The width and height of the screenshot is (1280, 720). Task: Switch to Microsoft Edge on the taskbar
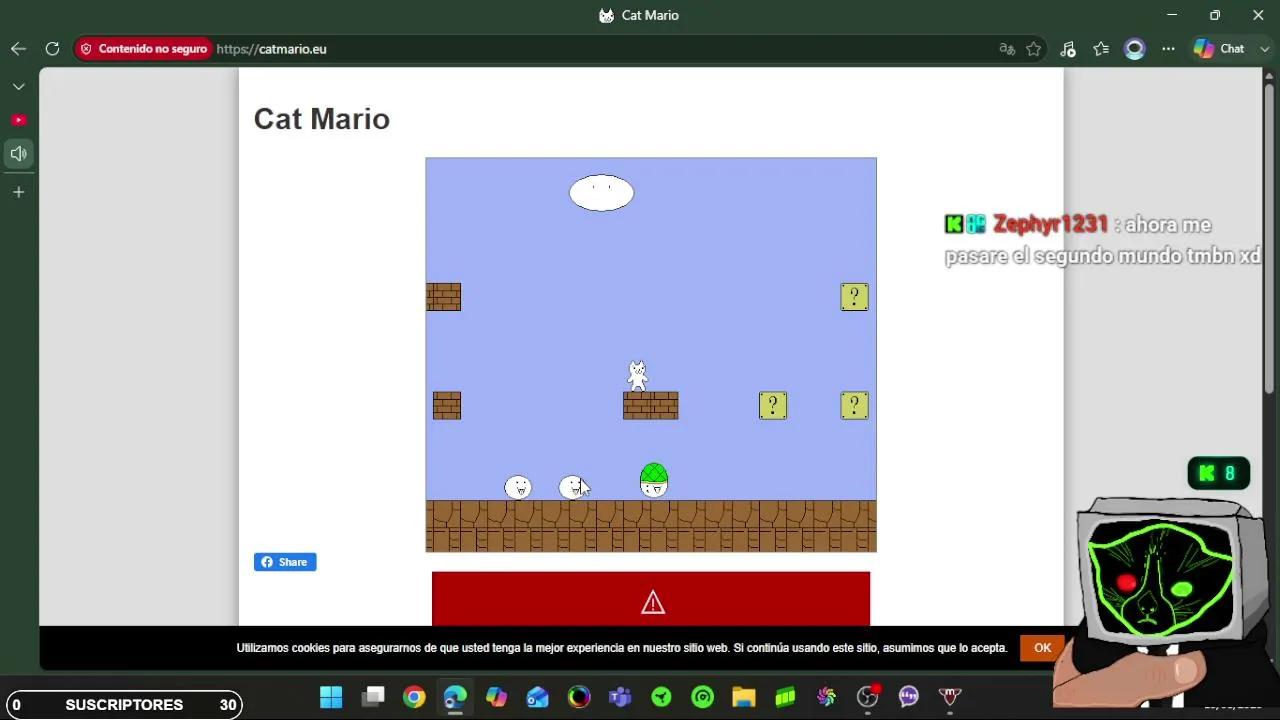click(x=455, y=697)
